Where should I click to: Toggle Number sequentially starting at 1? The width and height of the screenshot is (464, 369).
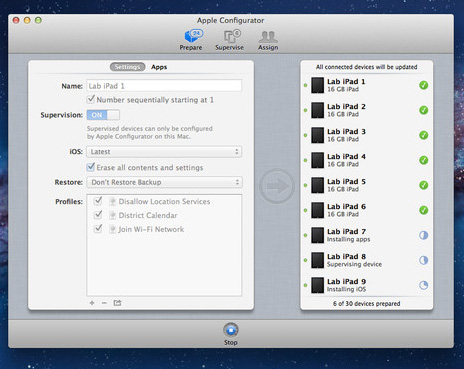91,99
